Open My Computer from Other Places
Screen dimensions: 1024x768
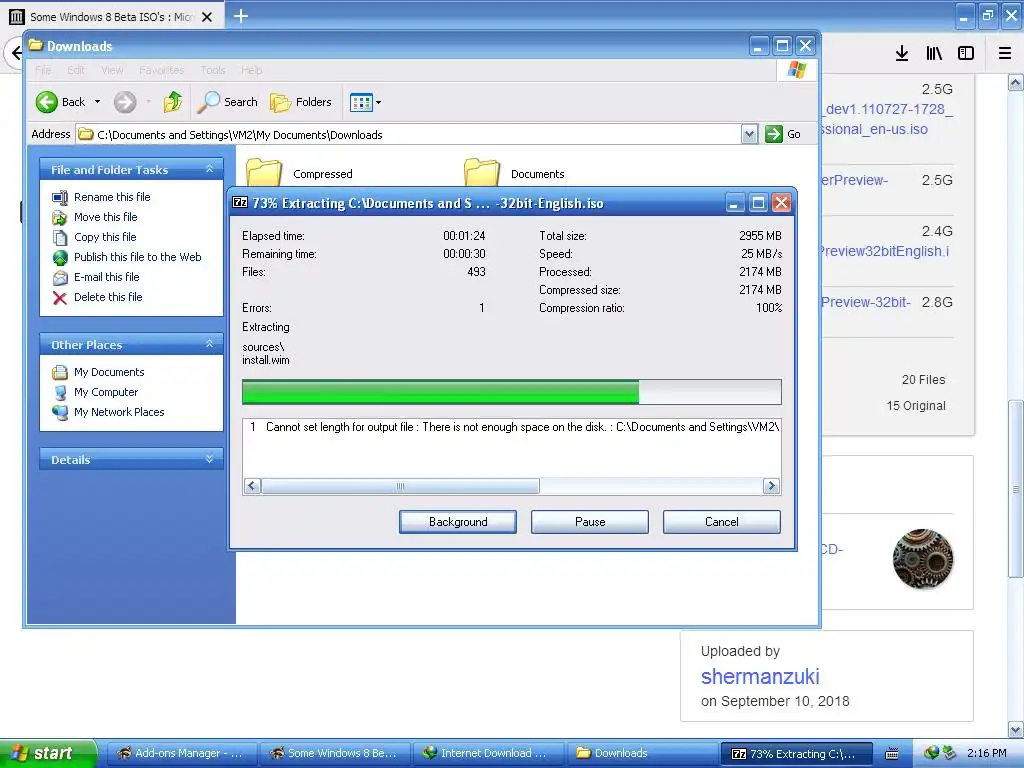(106, 392)
